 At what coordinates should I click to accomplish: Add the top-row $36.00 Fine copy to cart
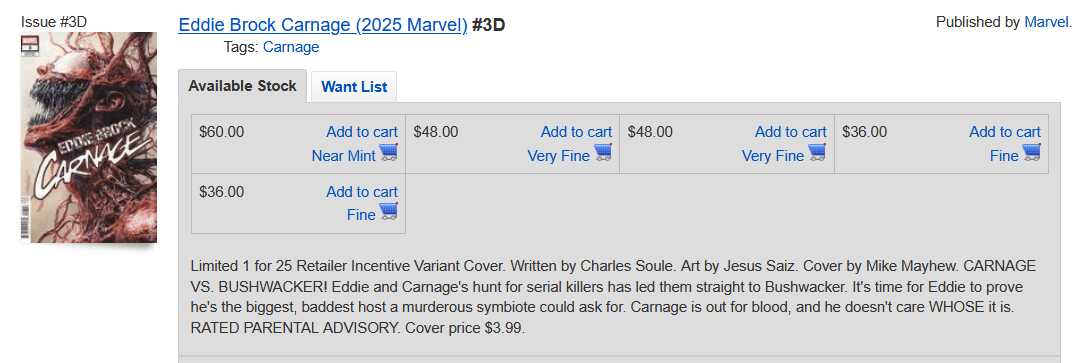coord(1005,132)
